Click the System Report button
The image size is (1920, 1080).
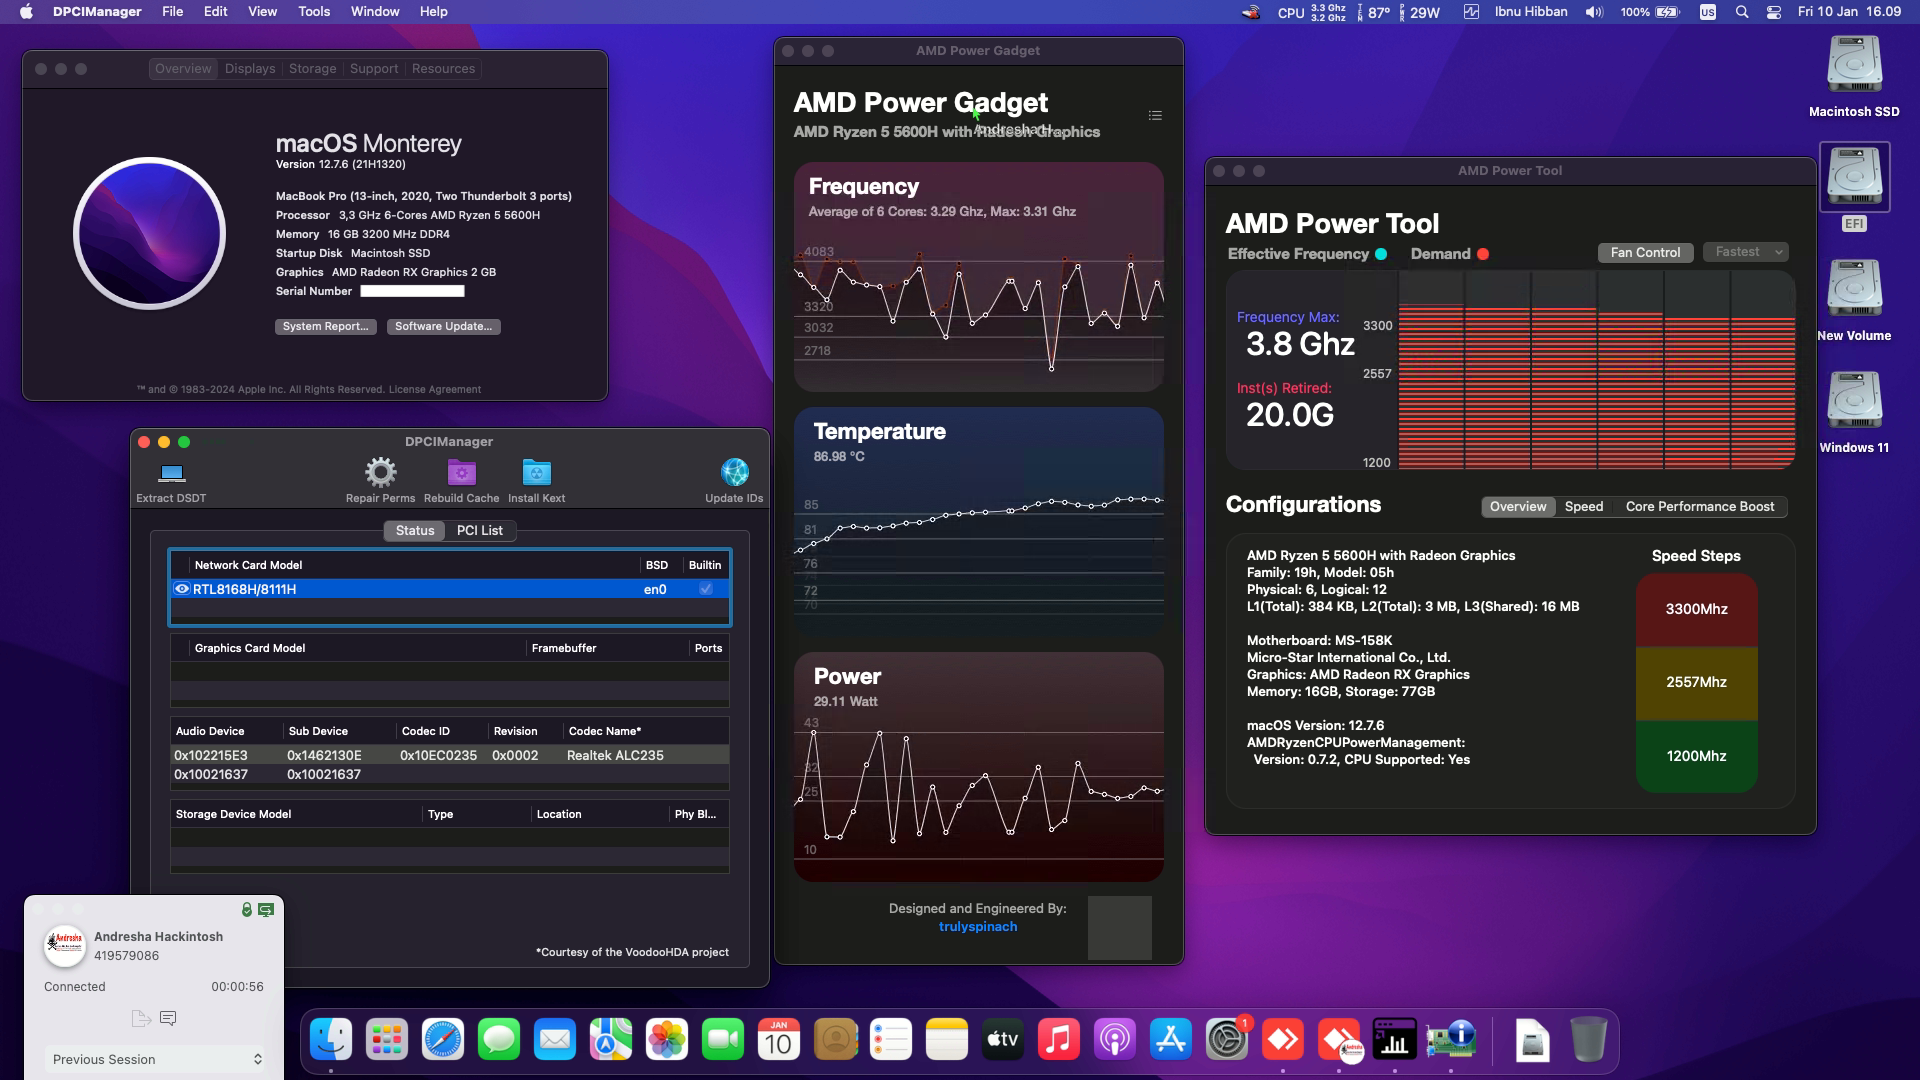(325, 326)
